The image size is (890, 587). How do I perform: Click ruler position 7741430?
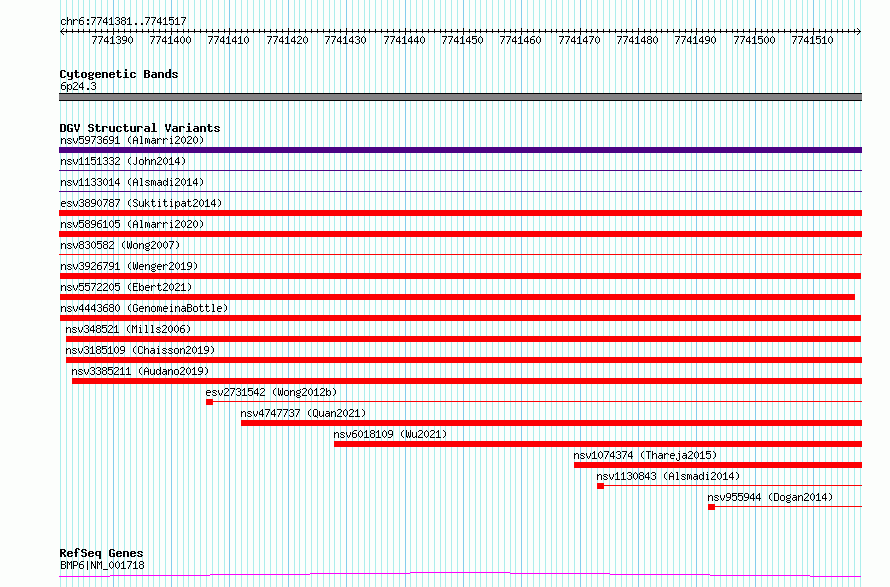pos(346,40)
